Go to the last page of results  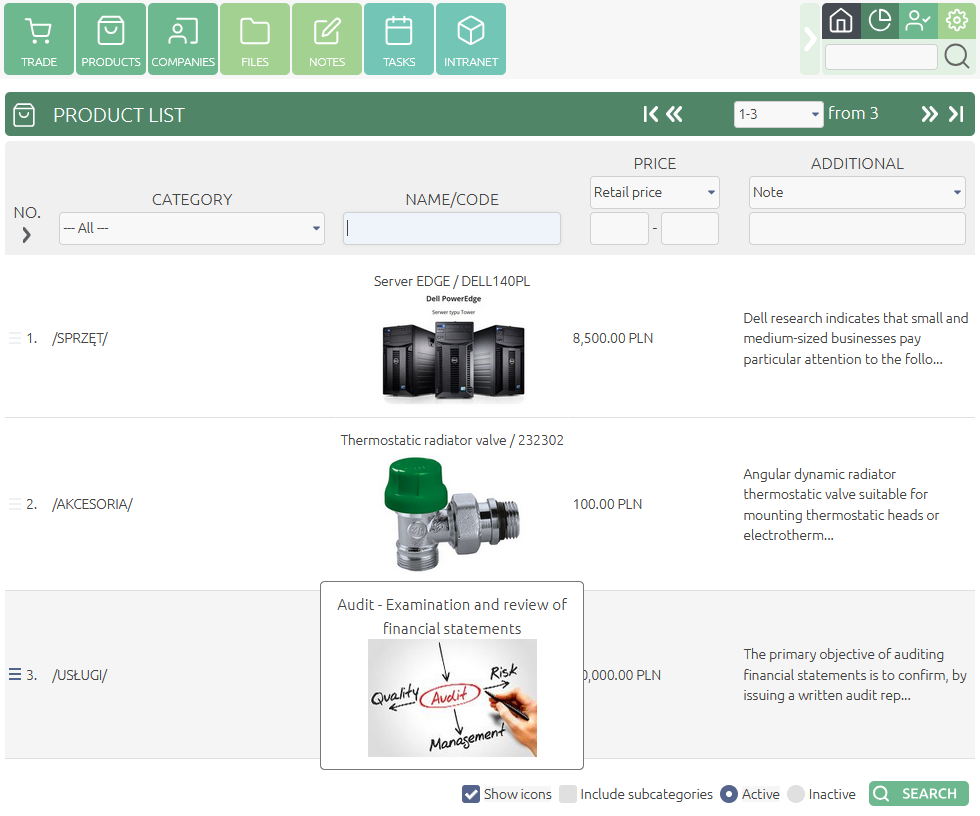[x=958, y=114]
